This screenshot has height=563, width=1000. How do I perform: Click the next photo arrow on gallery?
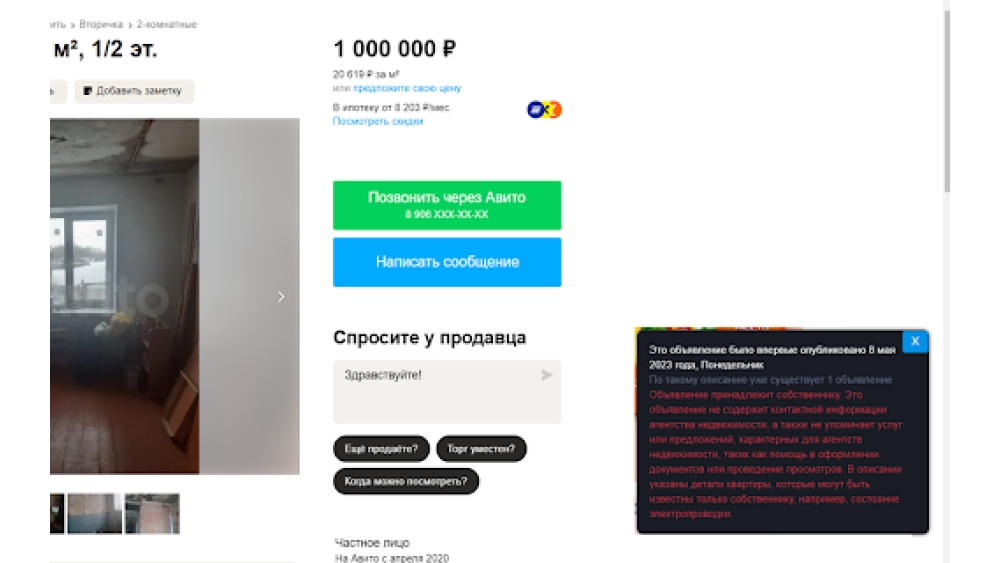pos(281,296)
